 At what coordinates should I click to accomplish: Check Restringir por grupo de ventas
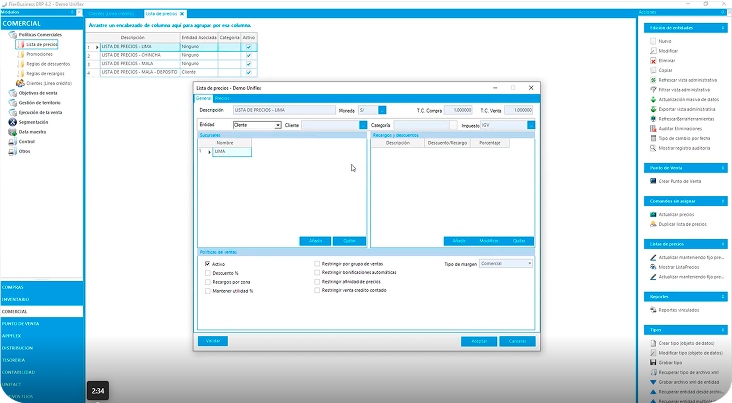pyautogui.click(x=317, y=264)
